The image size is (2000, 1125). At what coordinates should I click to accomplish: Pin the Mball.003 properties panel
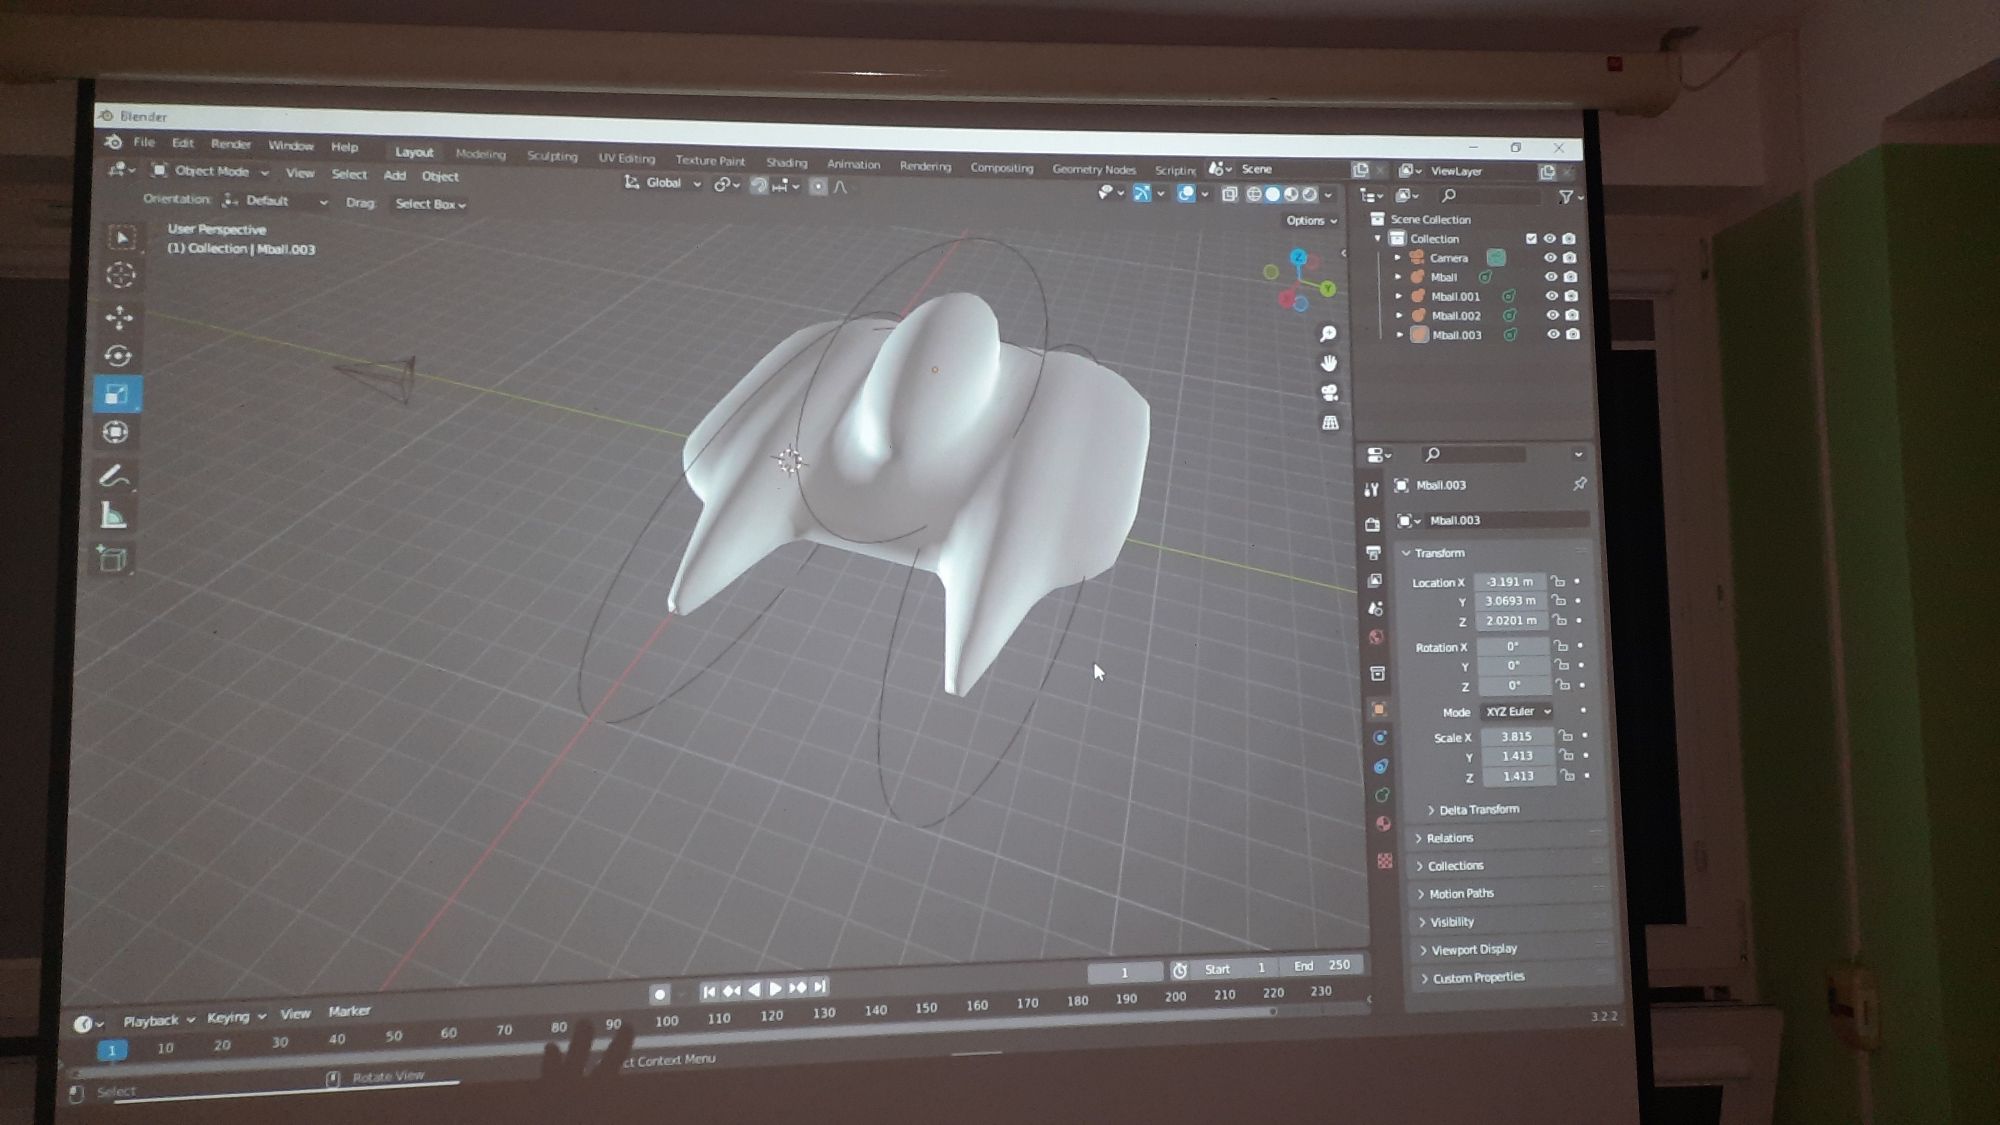pos(1580,484)
